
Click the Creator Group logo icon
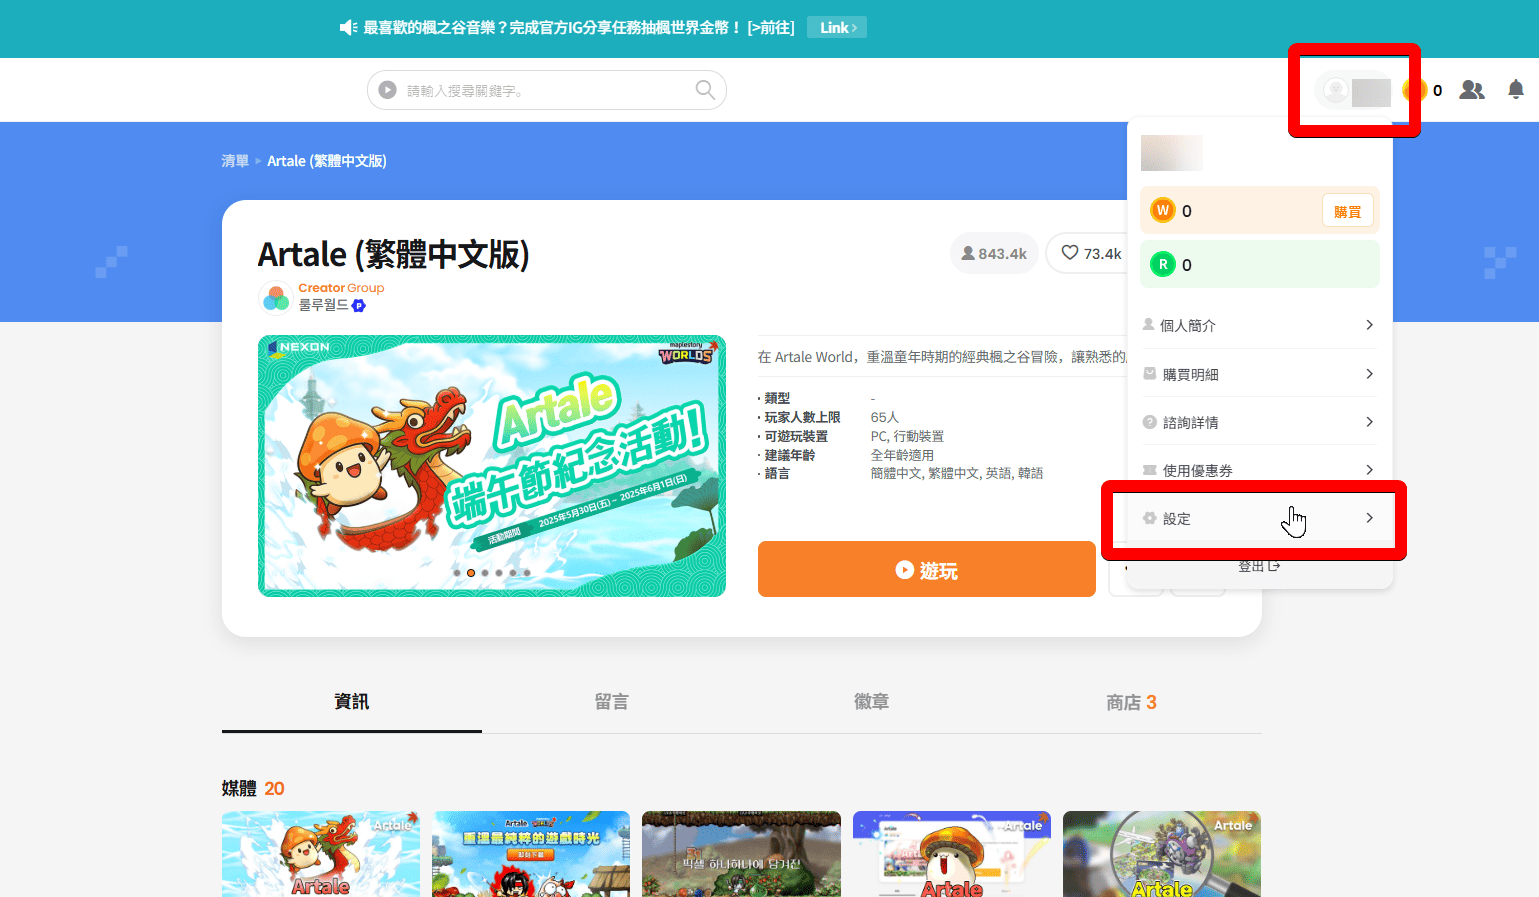tap(276, 297)
